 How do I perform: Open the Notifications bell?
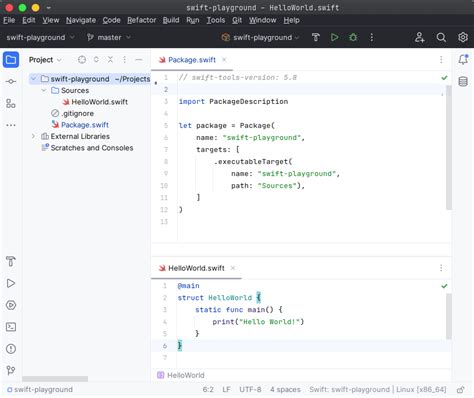[463, 60]
